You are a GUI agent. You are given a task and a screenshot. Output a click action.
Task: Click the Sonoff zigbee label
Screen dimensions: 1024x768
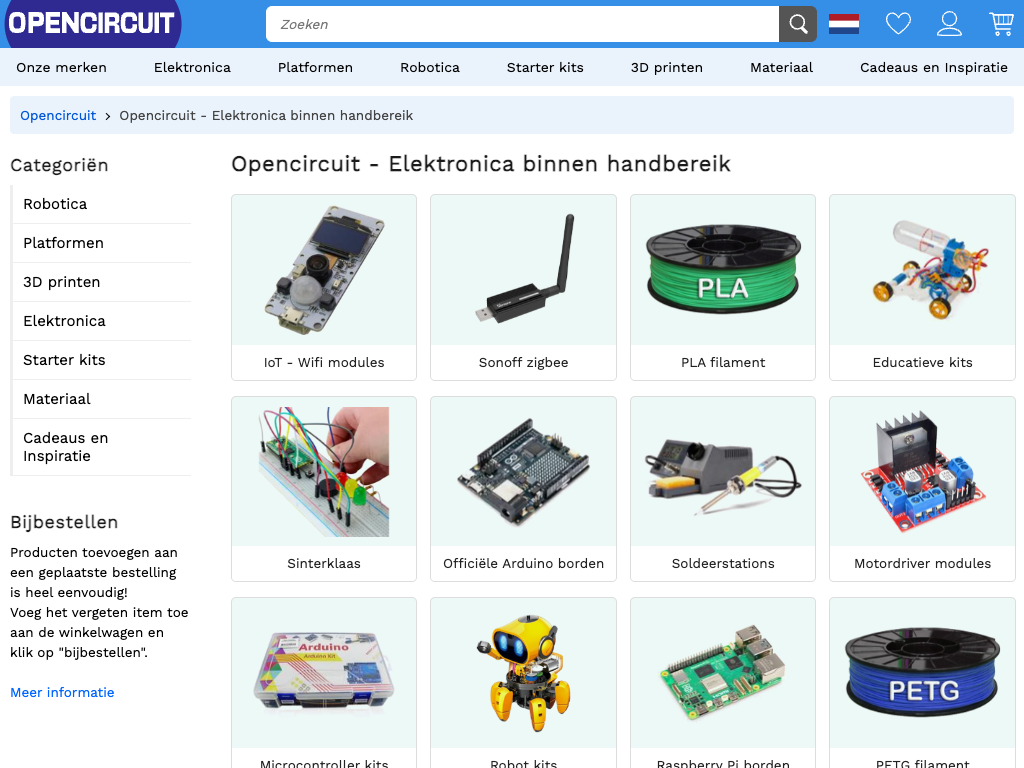click(523, 362)
